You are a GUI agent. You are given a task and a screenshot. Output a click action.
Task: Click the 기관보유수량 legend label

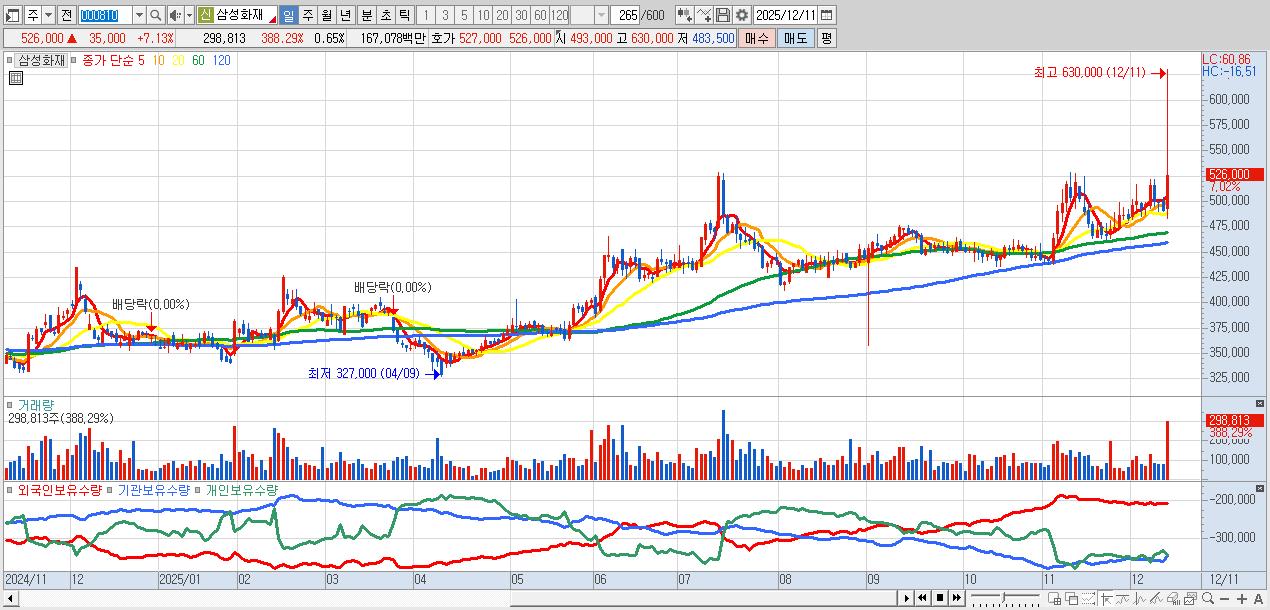point(154,490)
